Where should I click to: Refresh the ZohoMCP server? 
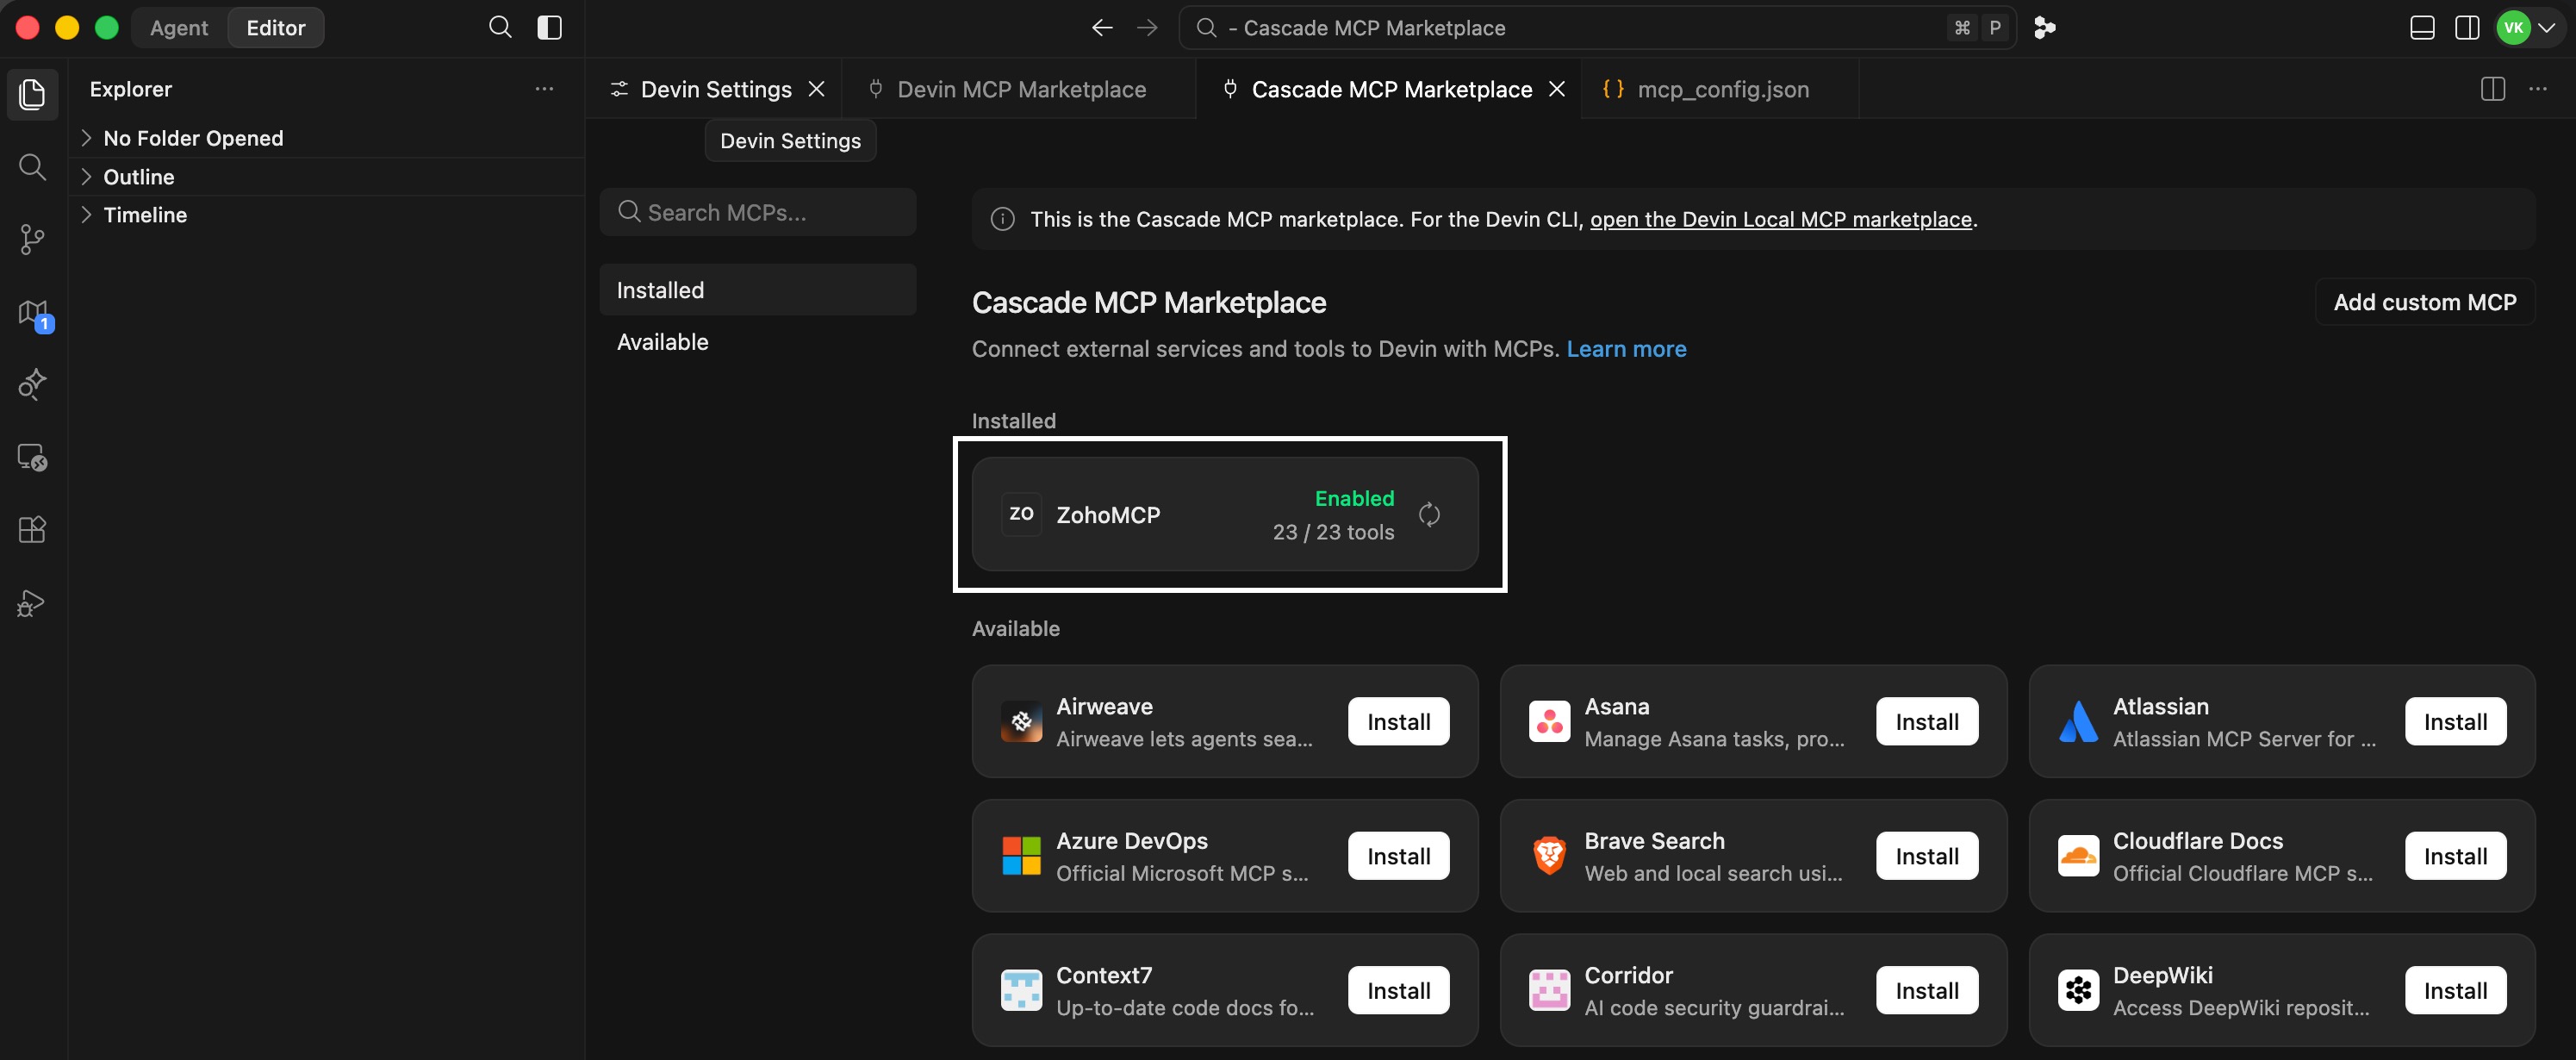click(1429, 515)
